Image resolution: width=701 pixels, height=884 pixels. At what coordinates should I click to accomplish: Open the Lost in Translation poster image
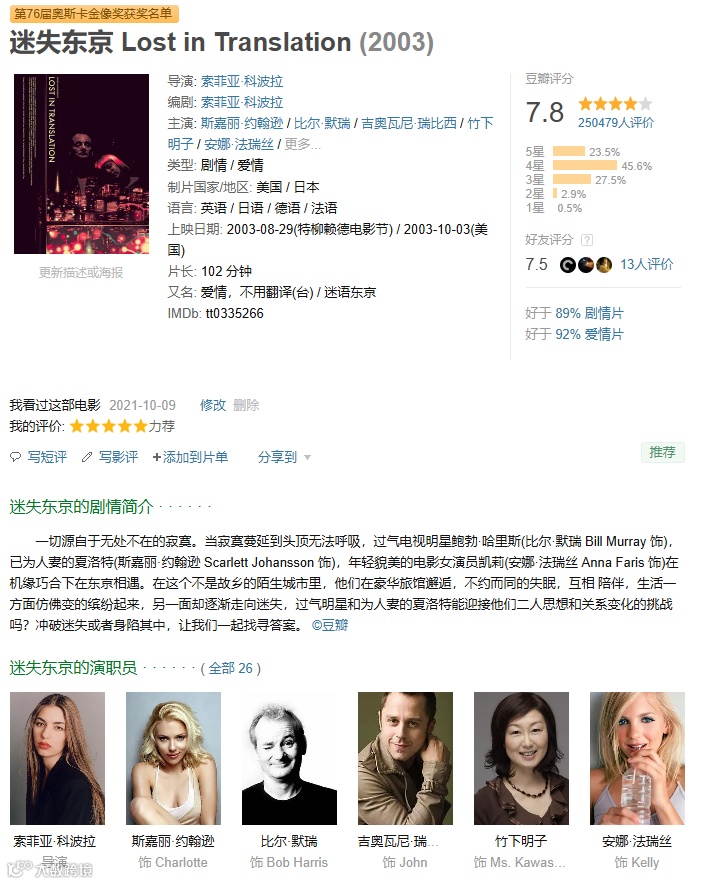82,164
